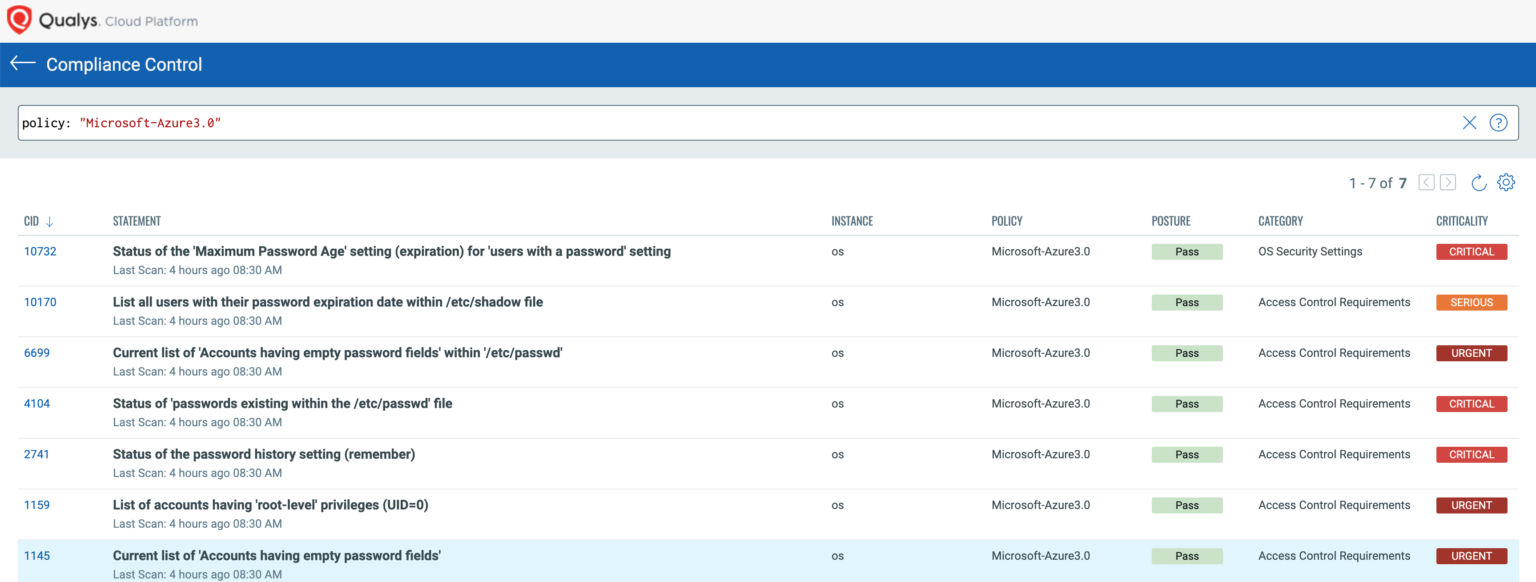Clear the policy search query using the X icon
Viewport: 1536px width, 582px height.
click(1469, 122)
